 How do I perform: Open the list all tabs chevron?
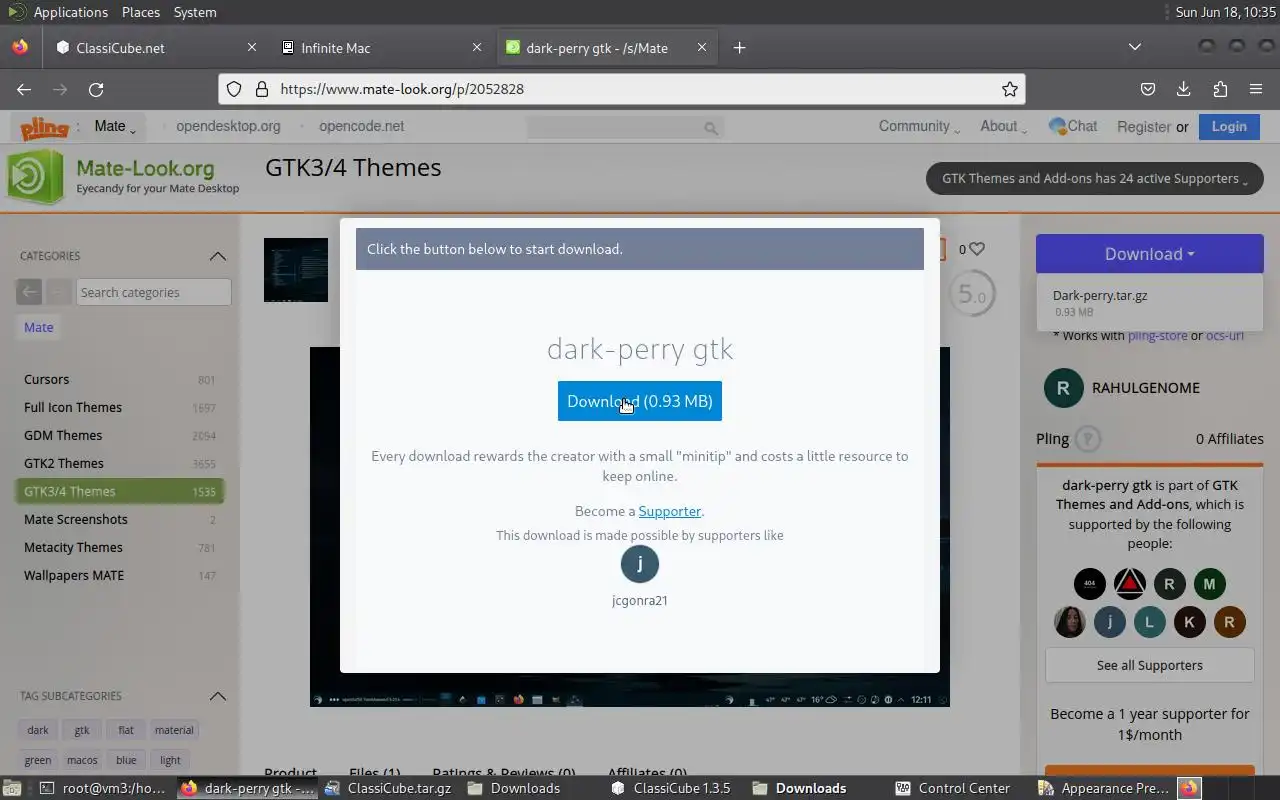(1134, 47)
